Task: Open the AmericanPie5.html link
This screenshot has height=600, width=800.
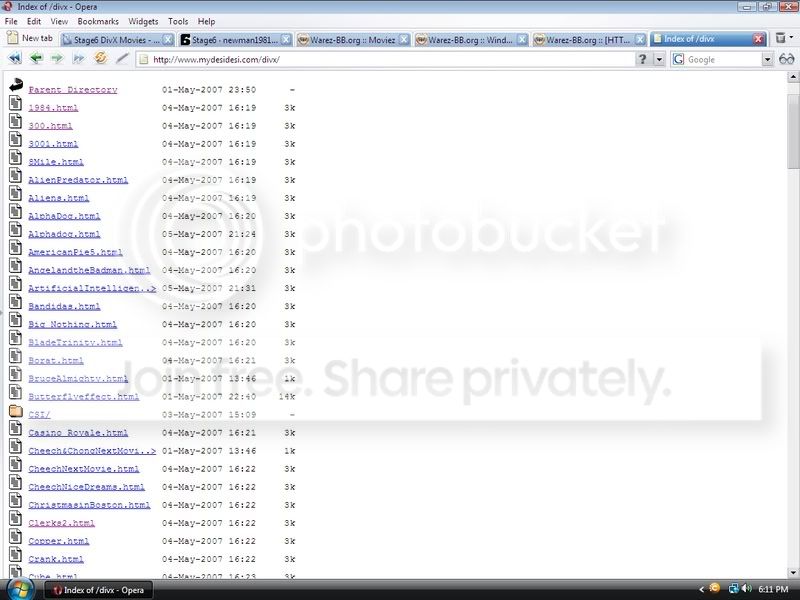Action: click(76, 252)
